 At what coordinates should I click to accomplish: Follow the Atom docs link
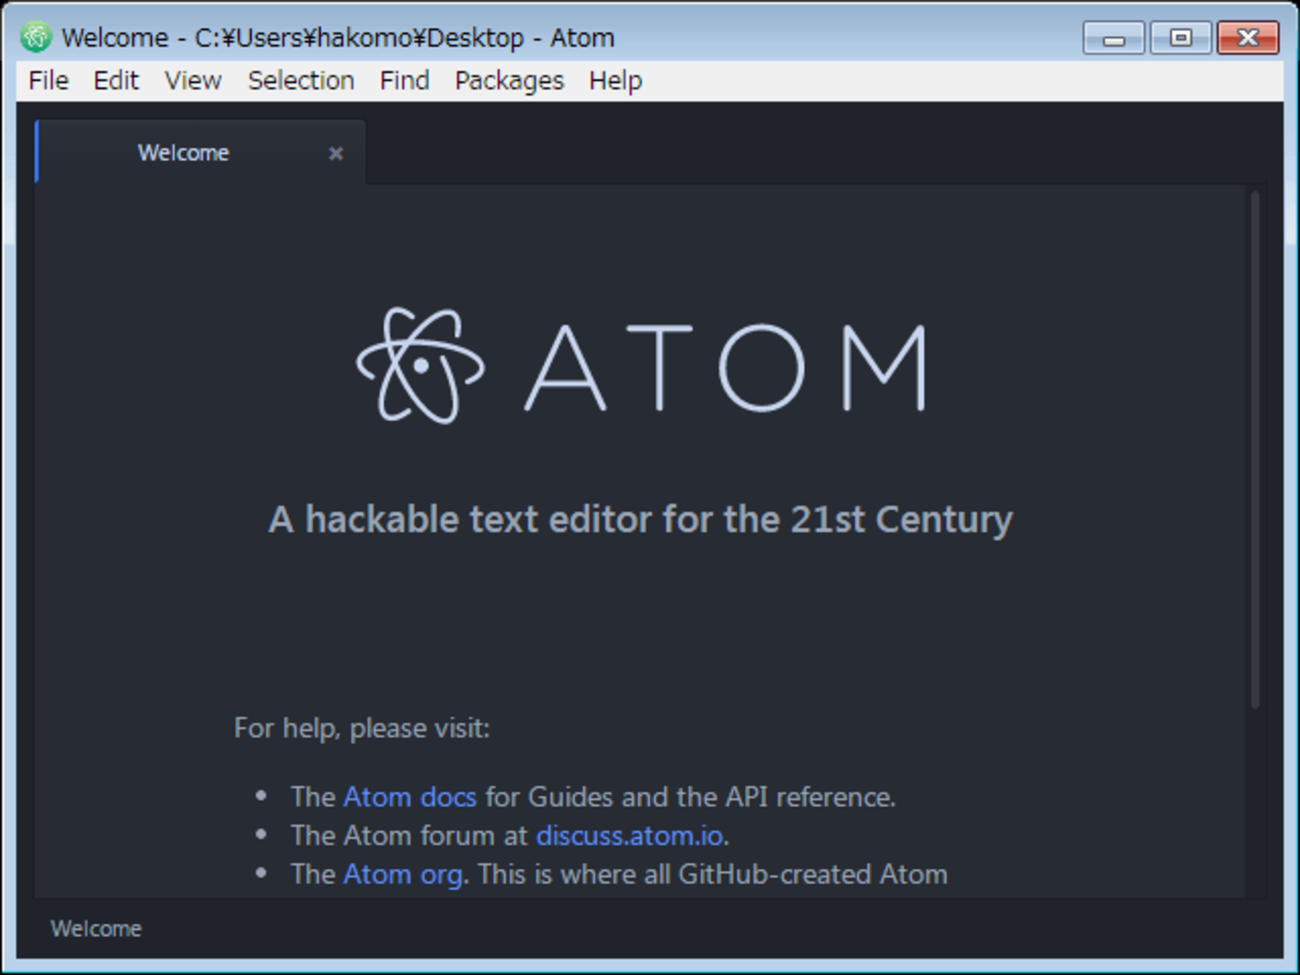coord(410,797)
